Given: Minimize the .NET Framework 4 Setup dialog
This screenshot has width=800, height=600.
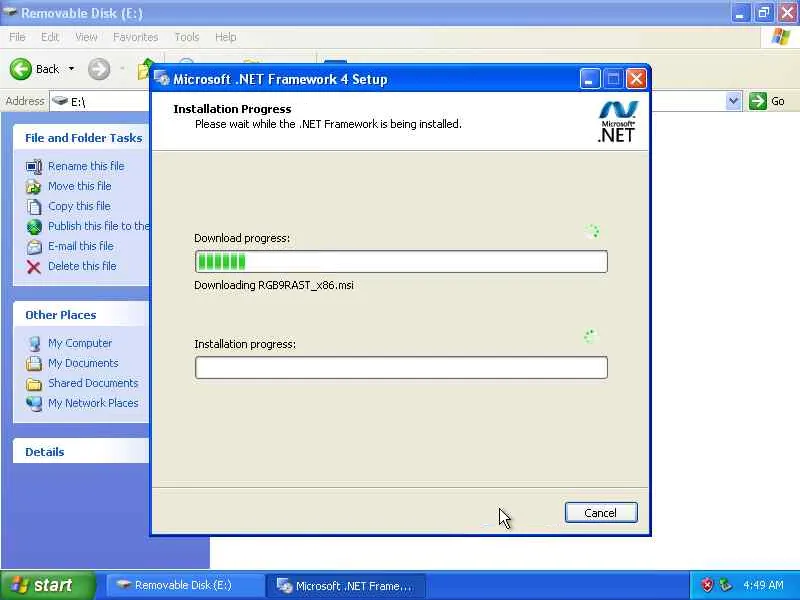Looking at the screenshot, I should pyautogui.click(x=589, y=79).
